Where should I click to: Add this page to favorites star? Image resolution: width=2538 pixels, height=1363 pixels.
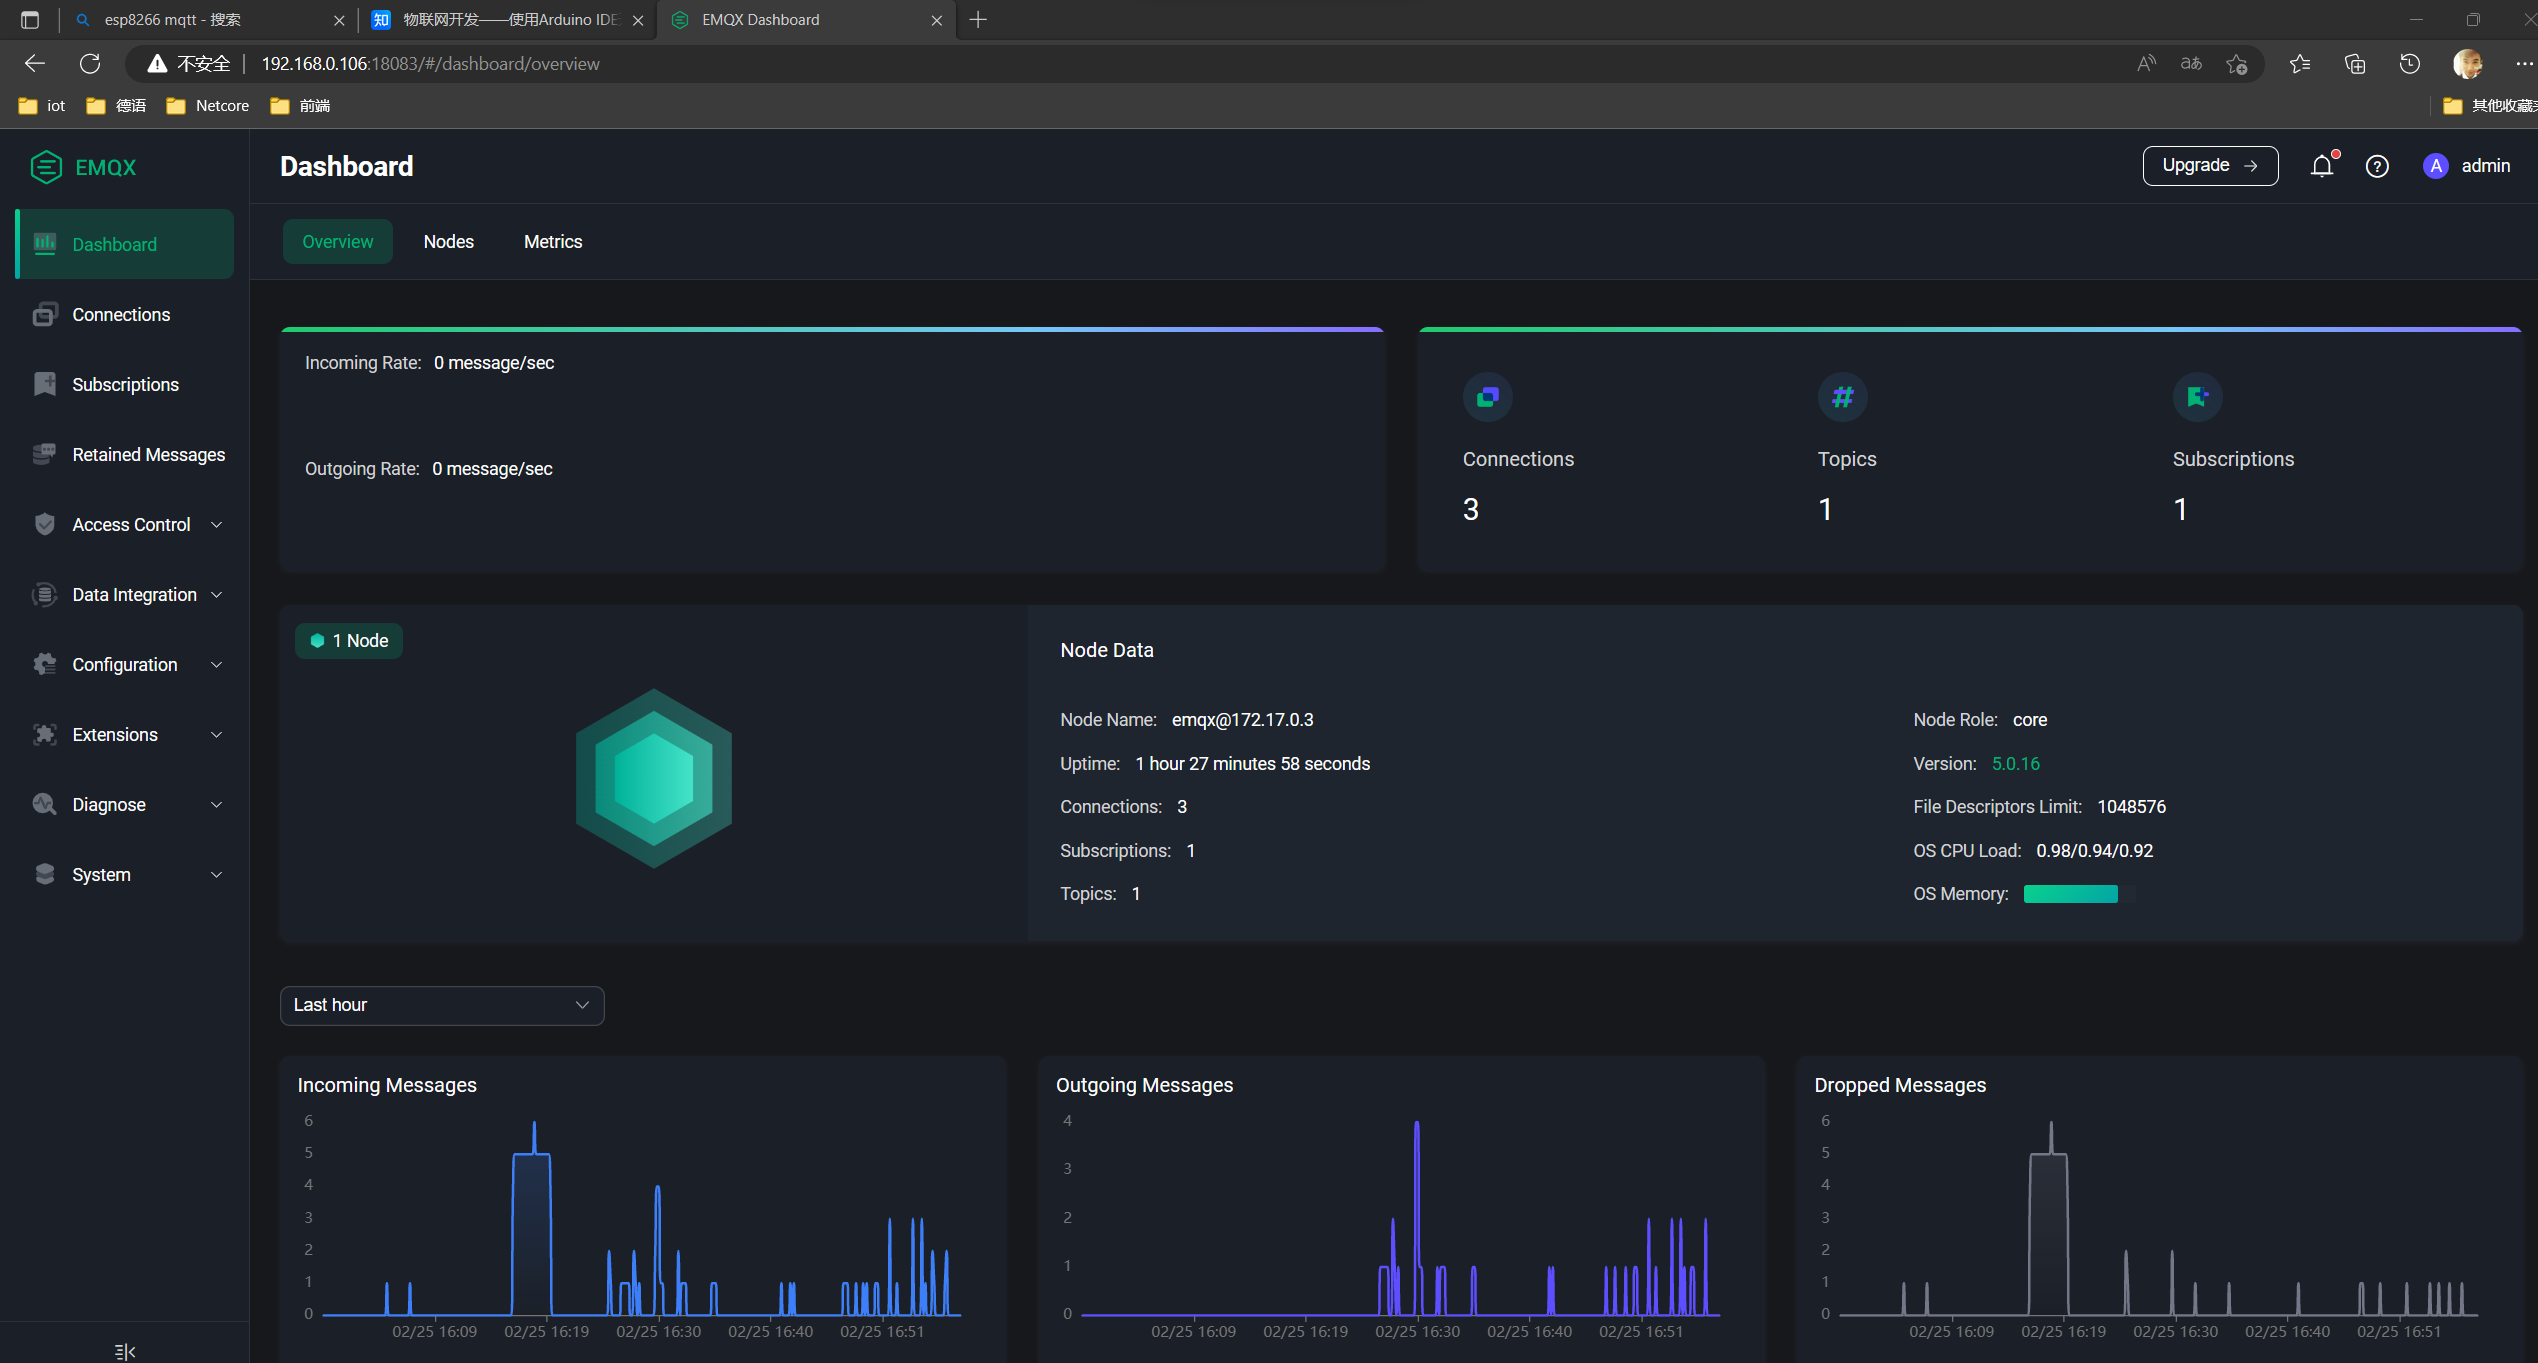click(2237, 64)
